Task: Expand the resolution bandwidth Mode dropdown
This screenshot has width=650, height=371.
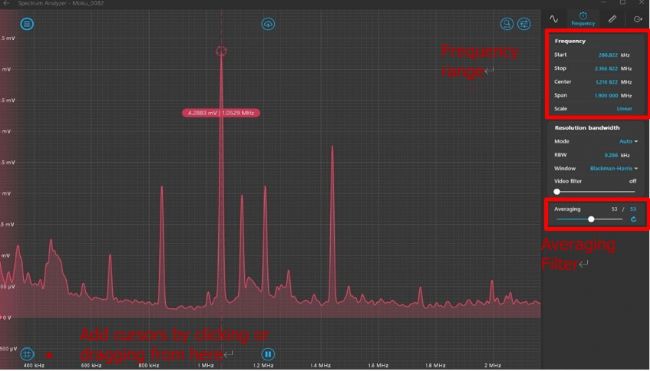Action: pyautogui.click(x=628, y=141)
